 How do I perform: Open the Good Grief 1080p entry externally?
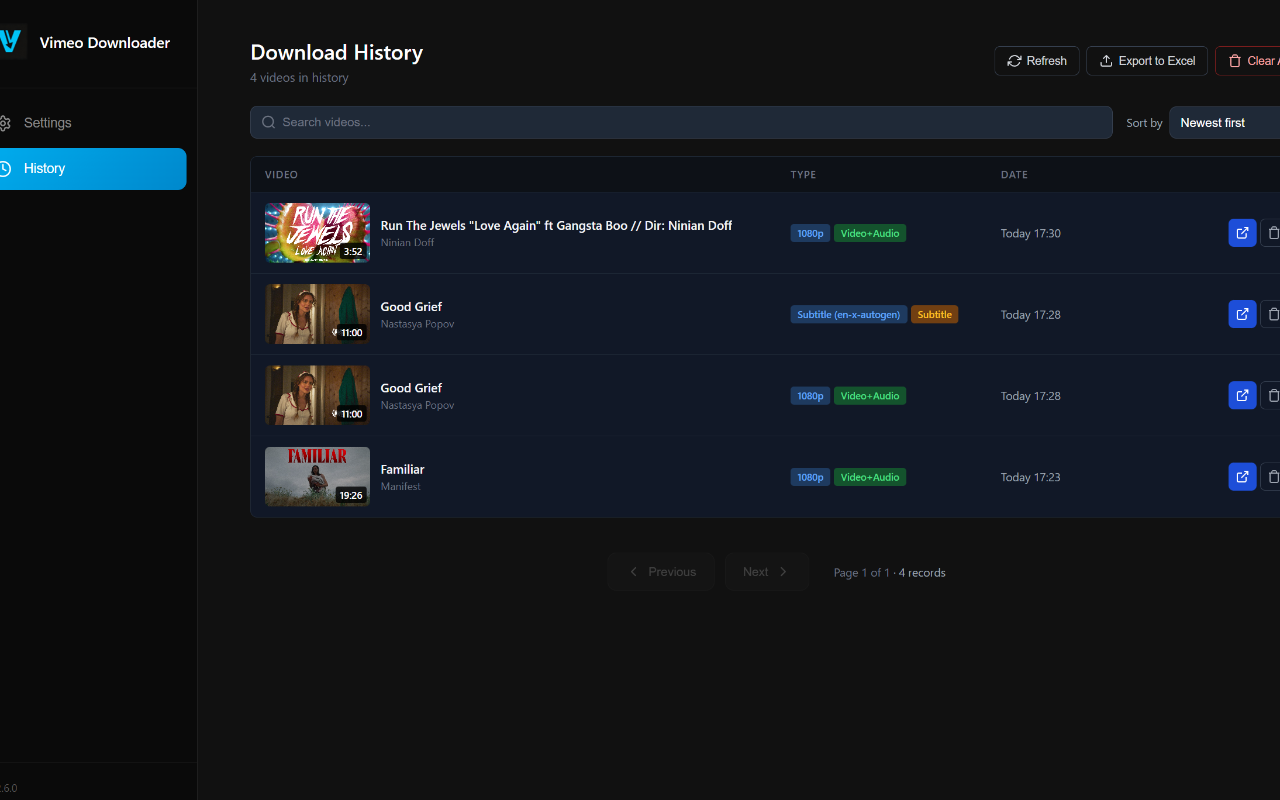pyautogui.click(x=1242, y=395)
